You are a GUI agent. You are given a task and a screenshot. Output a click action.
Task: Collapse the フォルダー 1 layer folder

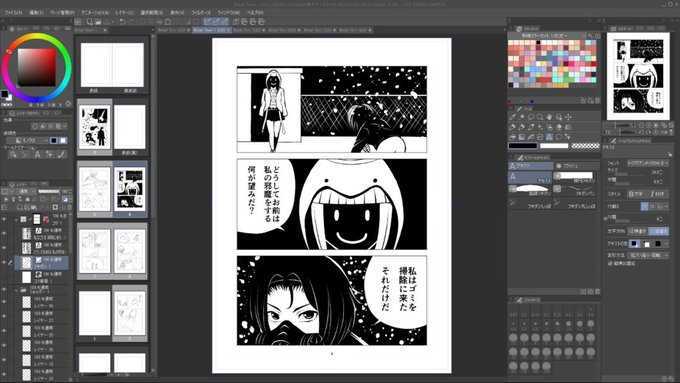click(16, 290)
